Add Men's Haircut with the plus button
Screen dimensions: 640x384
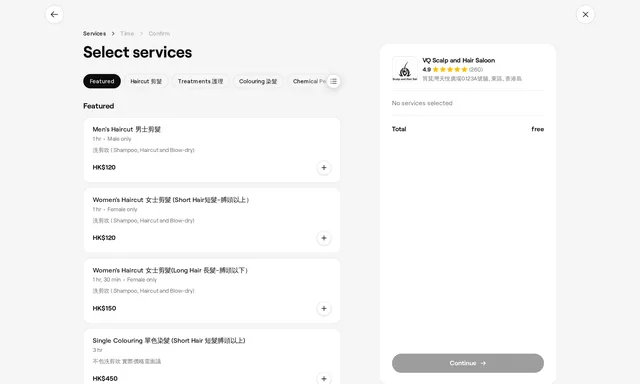click(x=324, y=167)
